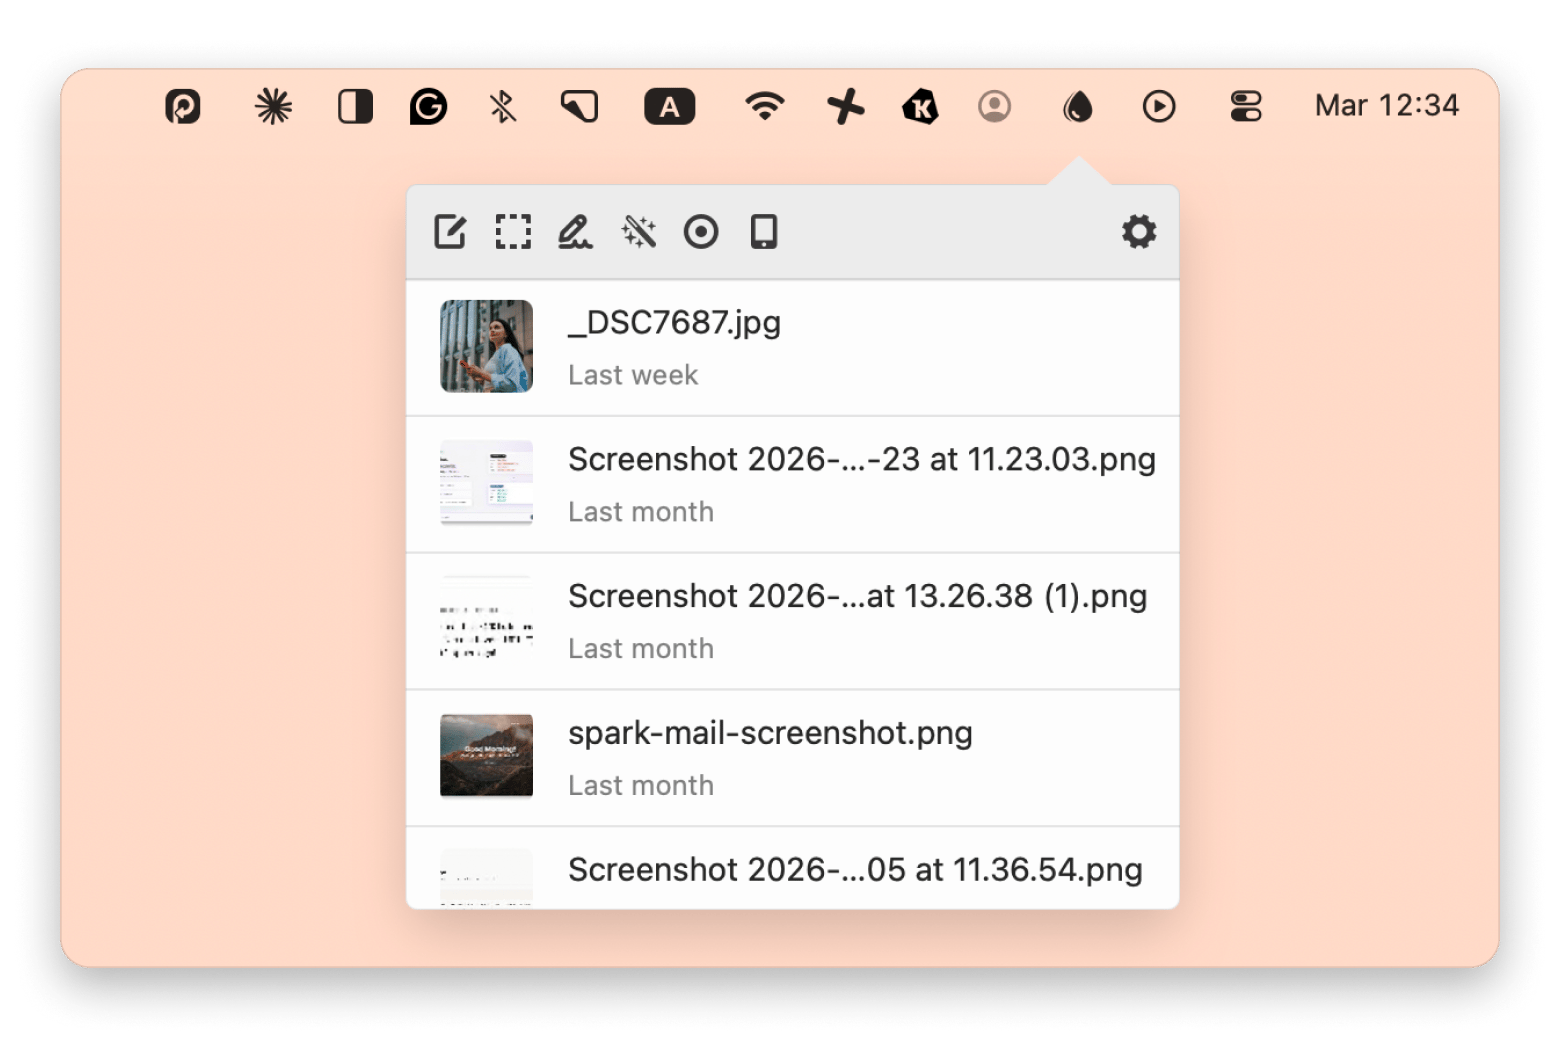Select Screenshot 2026-...05 at 11.36.54.png
This screenshot has width=1560, height=1048.
tap(855, 869)
